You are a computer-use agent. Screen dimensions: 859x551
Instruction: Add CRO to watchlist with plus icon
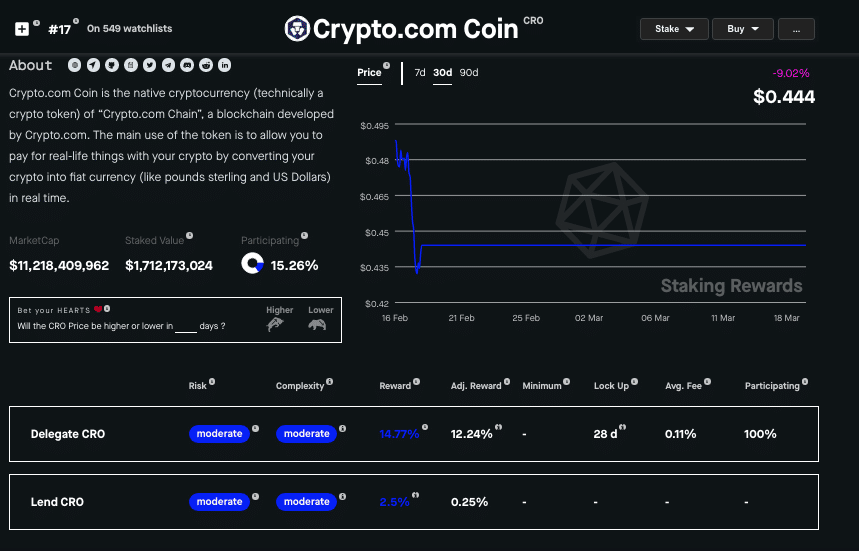coord(22,29)
